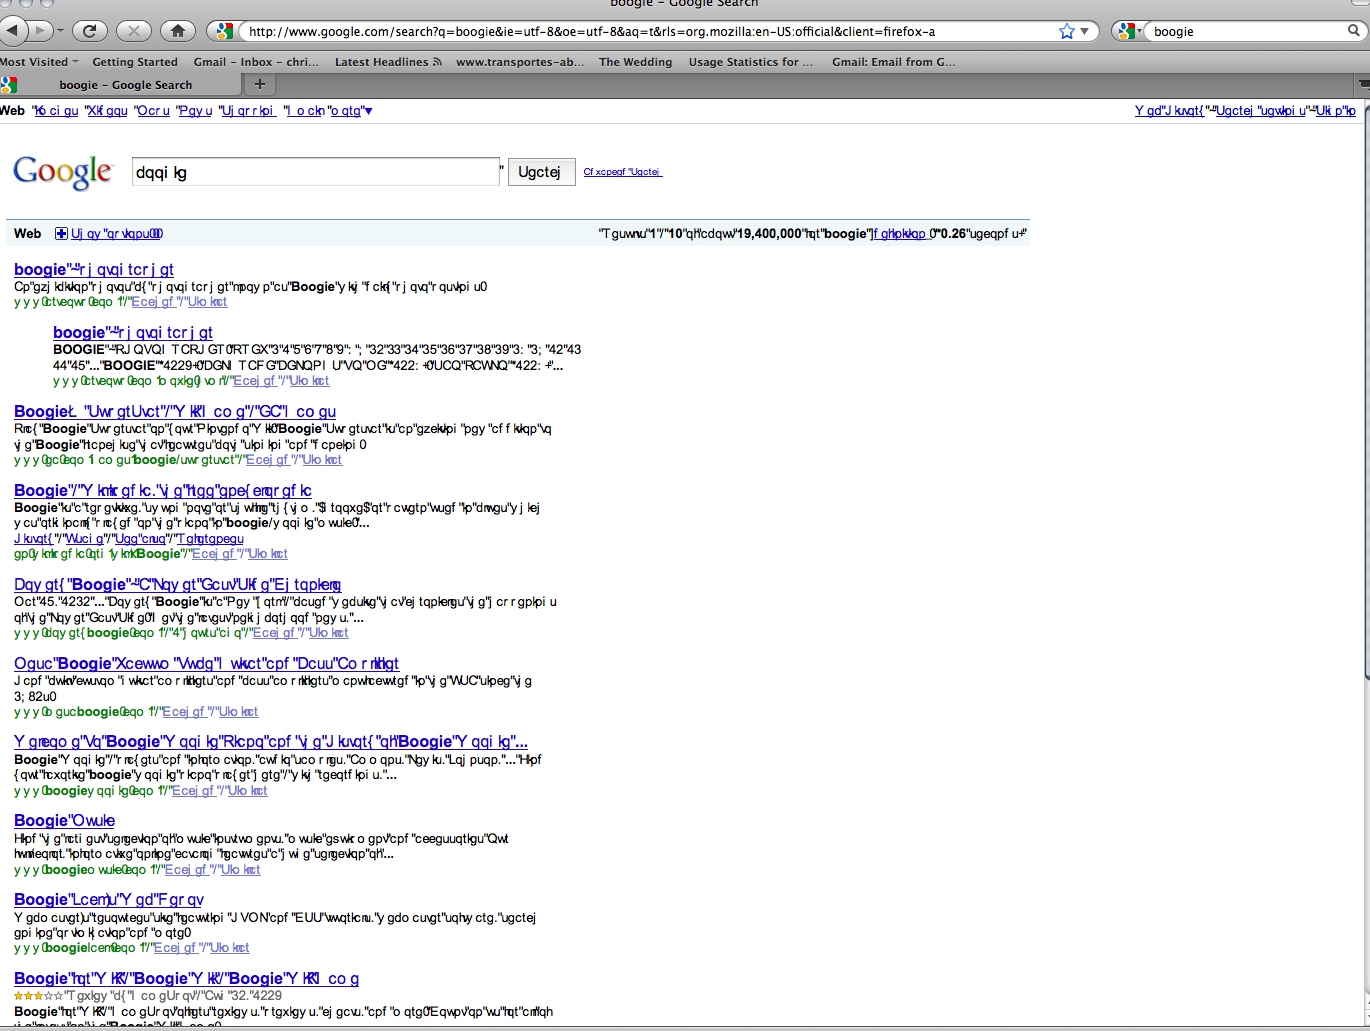This screenshot has width=1370, height=1031.
Task: Open the rightmost link in top-right page navigation
Action: click(1336, 111)
